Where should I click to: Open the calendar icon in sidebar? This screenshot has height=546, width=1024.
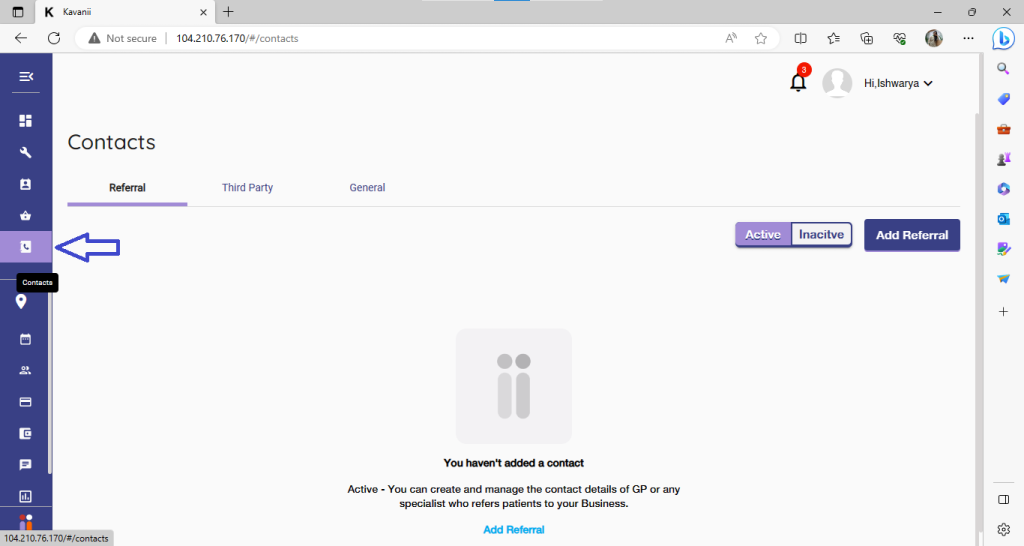(x=26, y=339)
